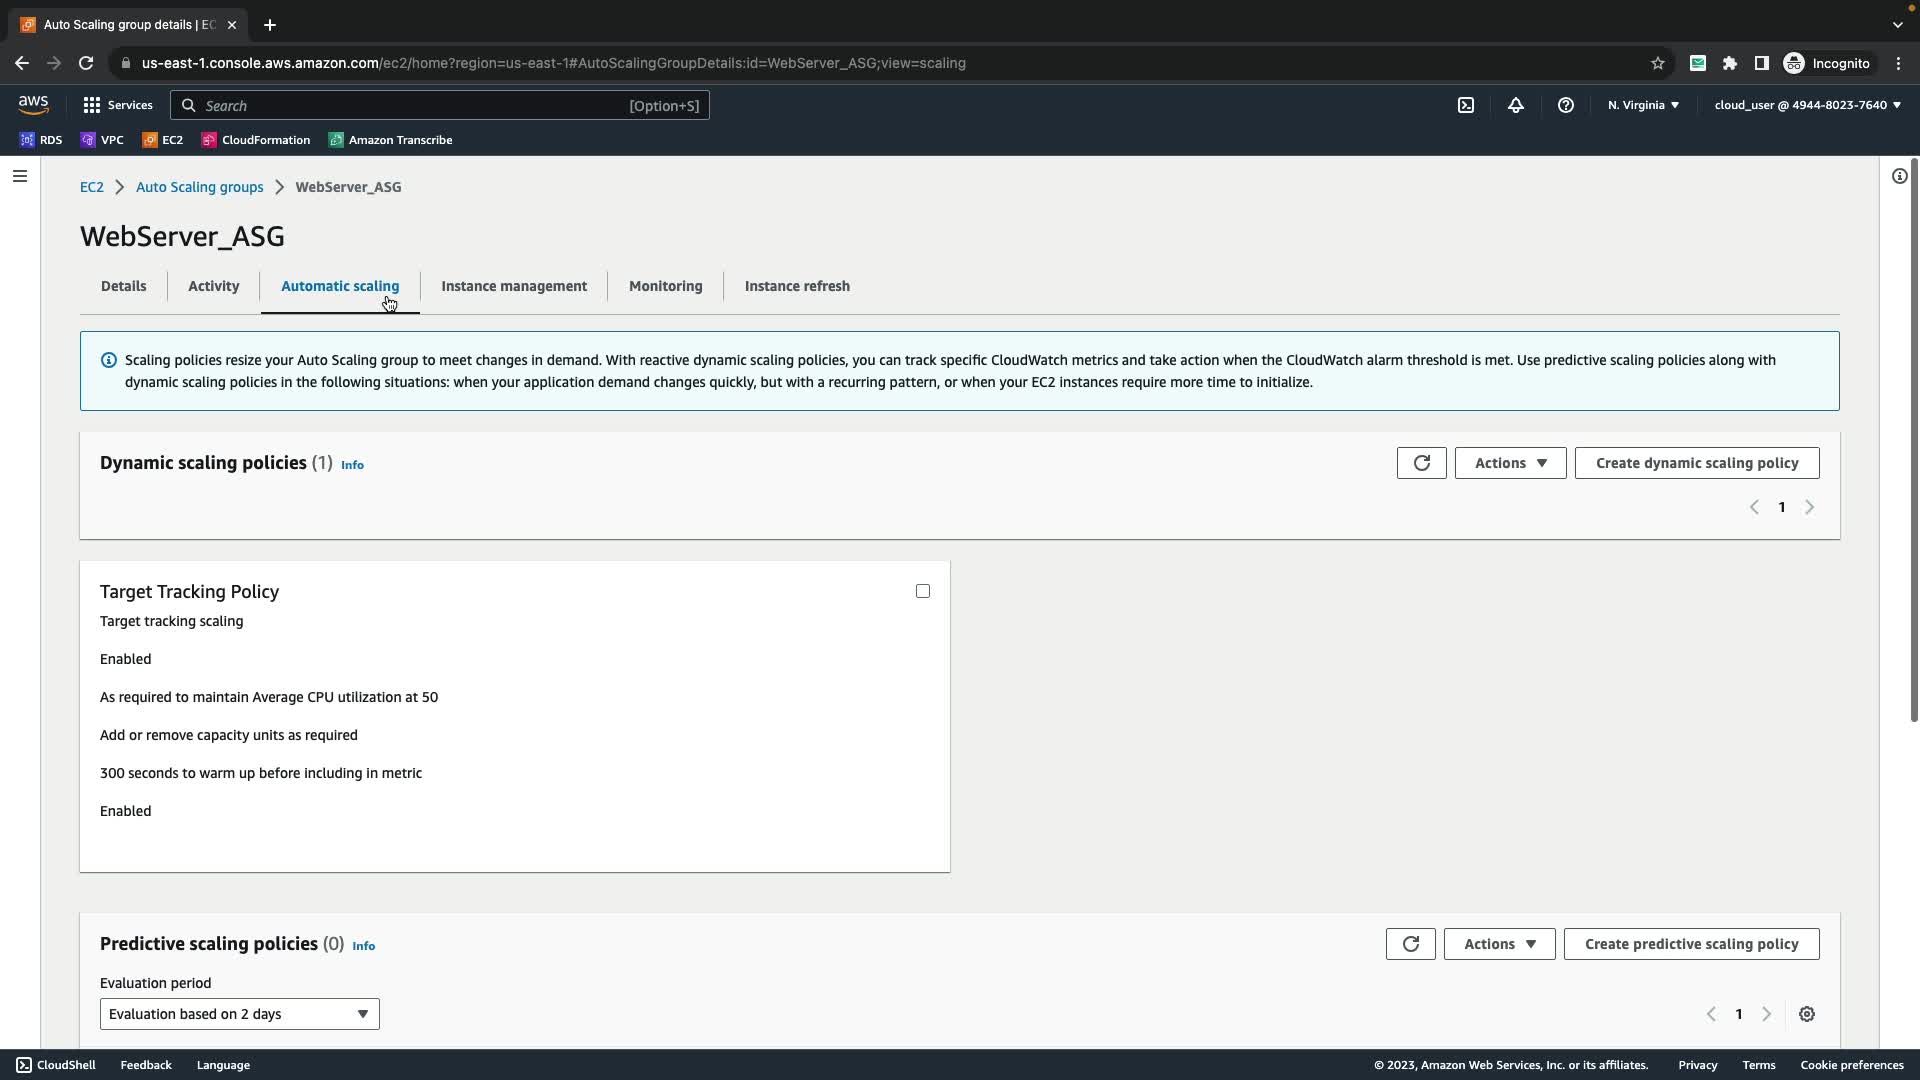The image size is (1920, 1080).
Task: Open predictive scaling table settings gear
Action: [x=1807, y=1014]
